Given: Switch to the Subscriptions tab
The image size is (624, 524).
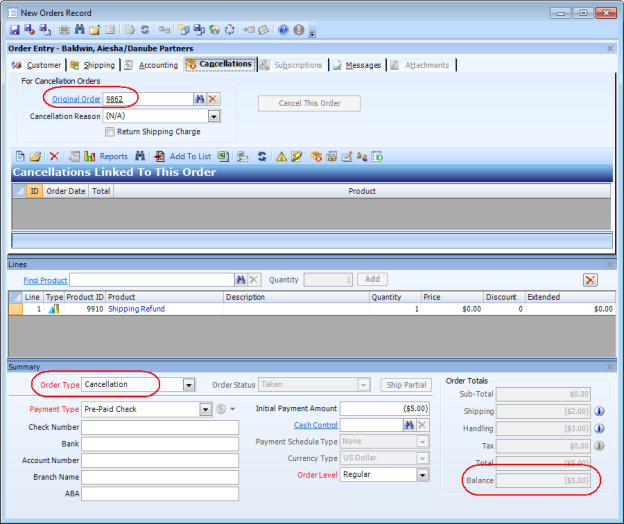Looking at the screenshot, I should [292, 65].
